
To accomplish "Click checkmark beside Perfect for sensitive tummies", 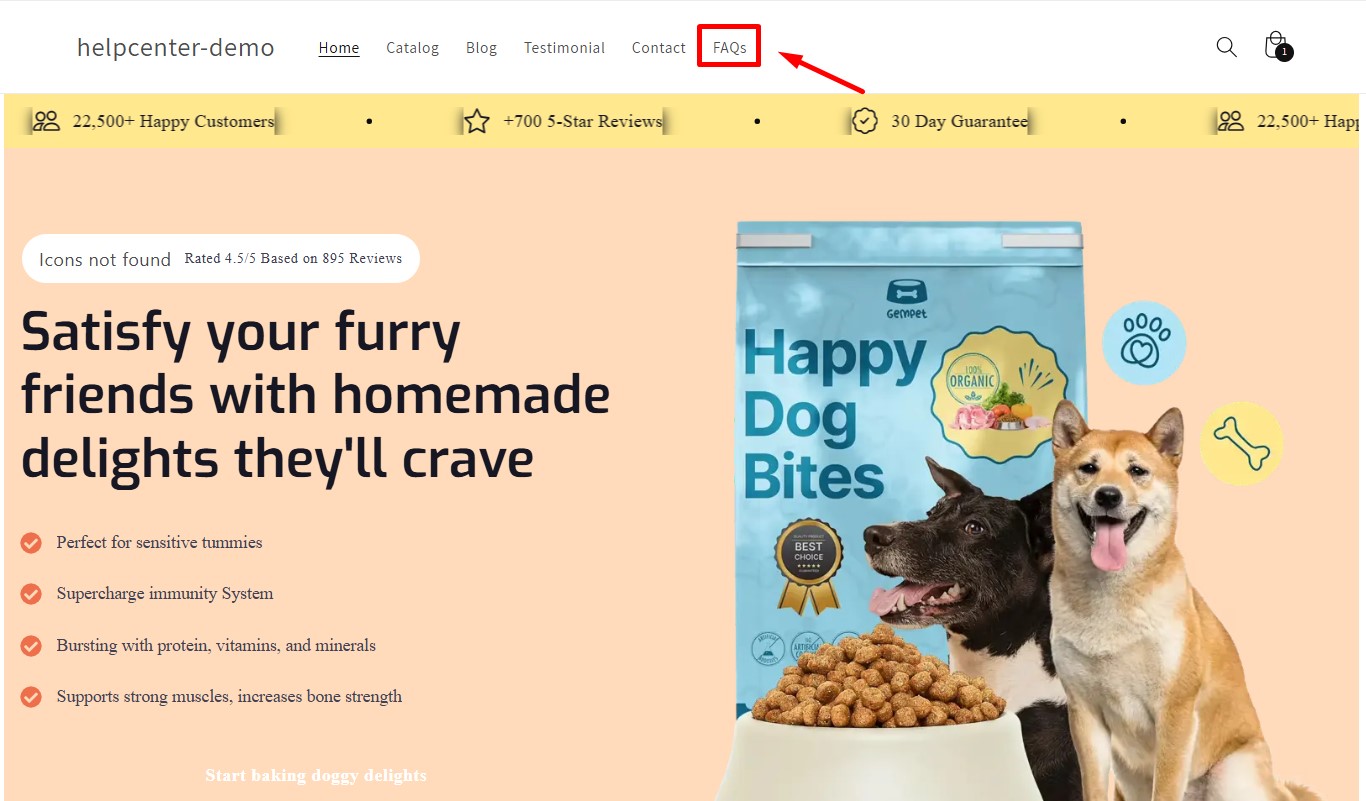I will pyautogui.click(x=31, y=542).
